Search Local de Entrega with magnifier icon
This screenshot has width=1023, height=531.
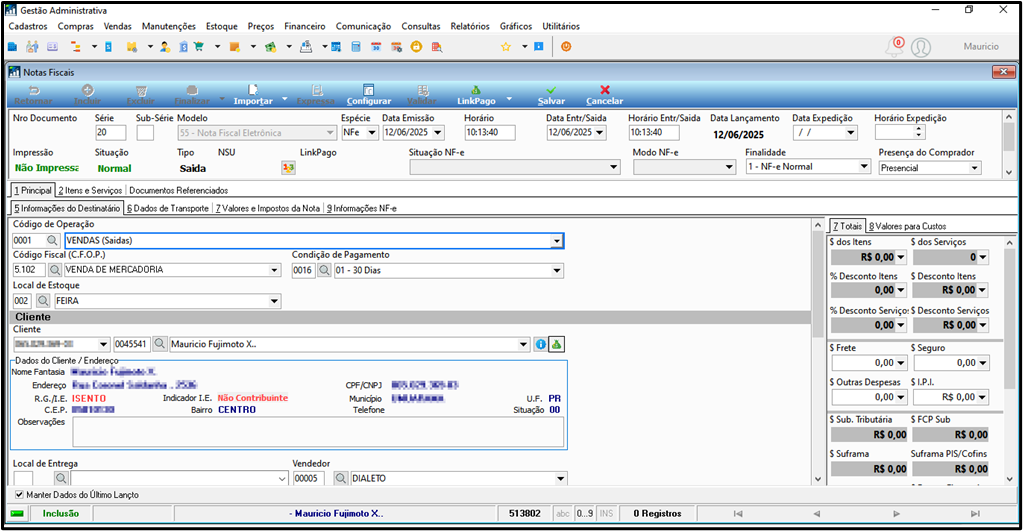pyautogui.click(x=61, y=478)
